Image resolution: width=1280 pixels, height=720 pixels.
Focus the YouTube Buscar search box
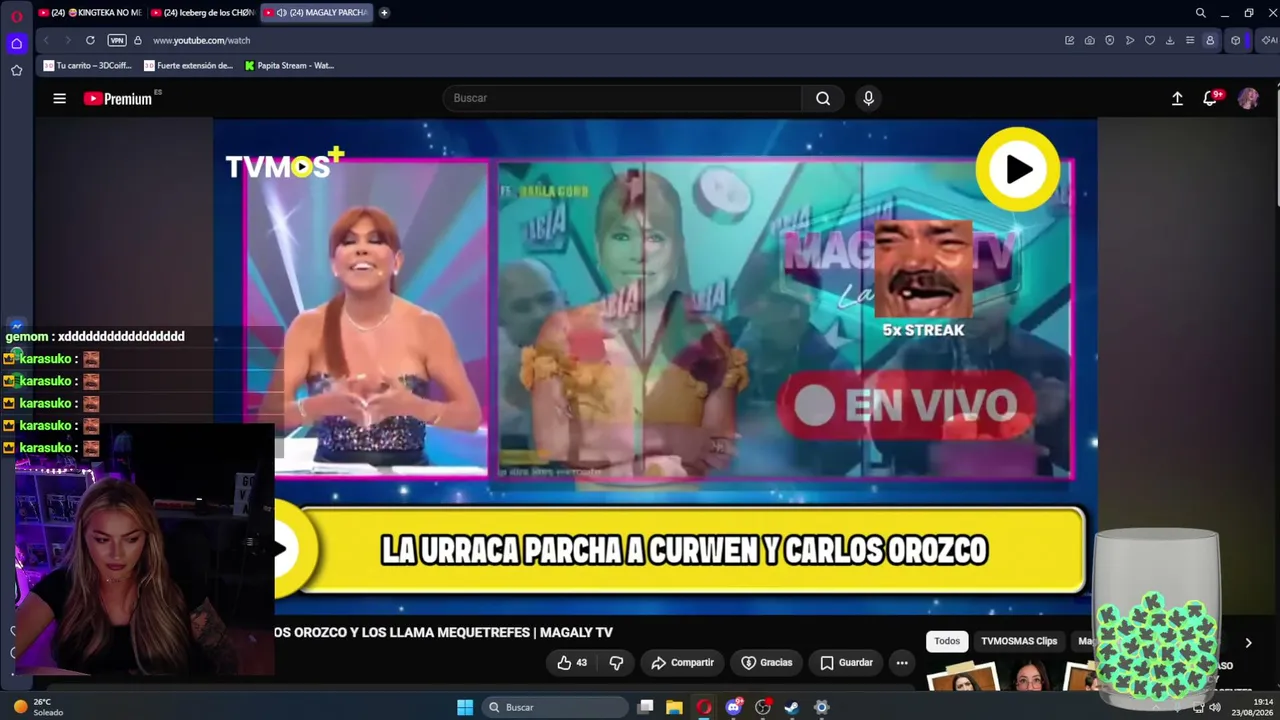(622, 98)
